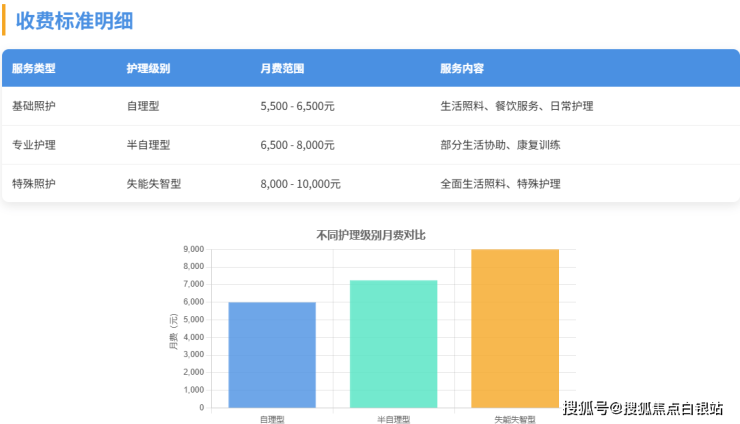Screen dimensions: 740x424
Task: Click the 护理级别 column header
Action: 148,69
